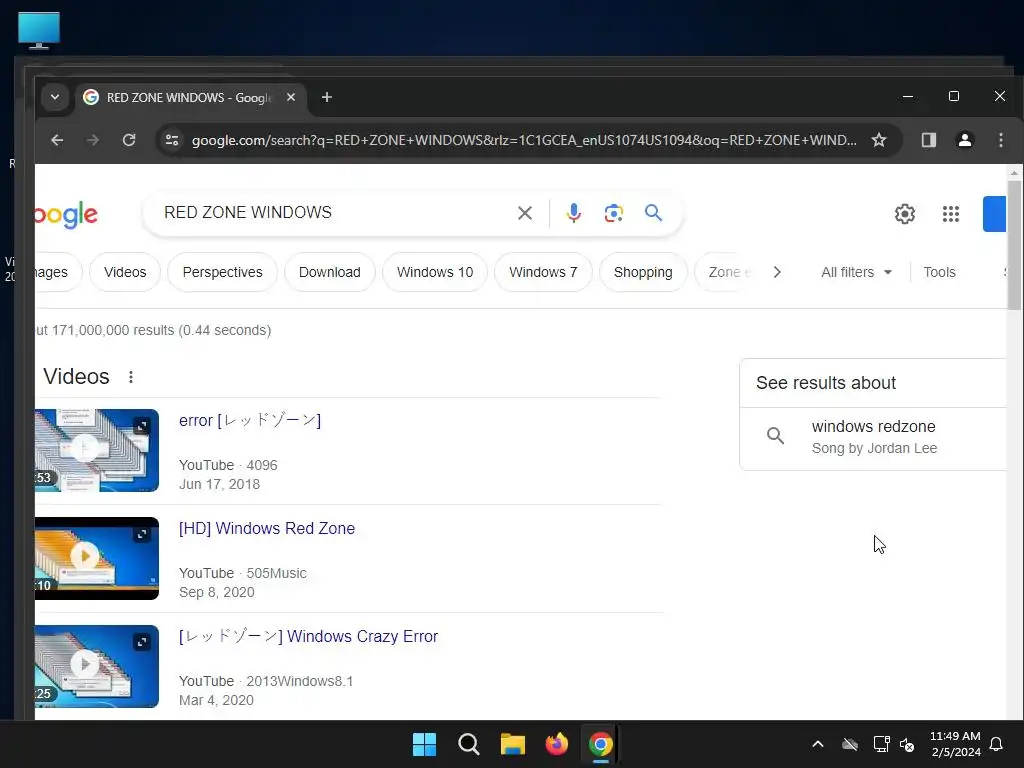The height and width of the screenshot is (768, 1024).
Task: Select the RED ZONE WINDOWS - Google tab
Action: [x=191, y=97]
